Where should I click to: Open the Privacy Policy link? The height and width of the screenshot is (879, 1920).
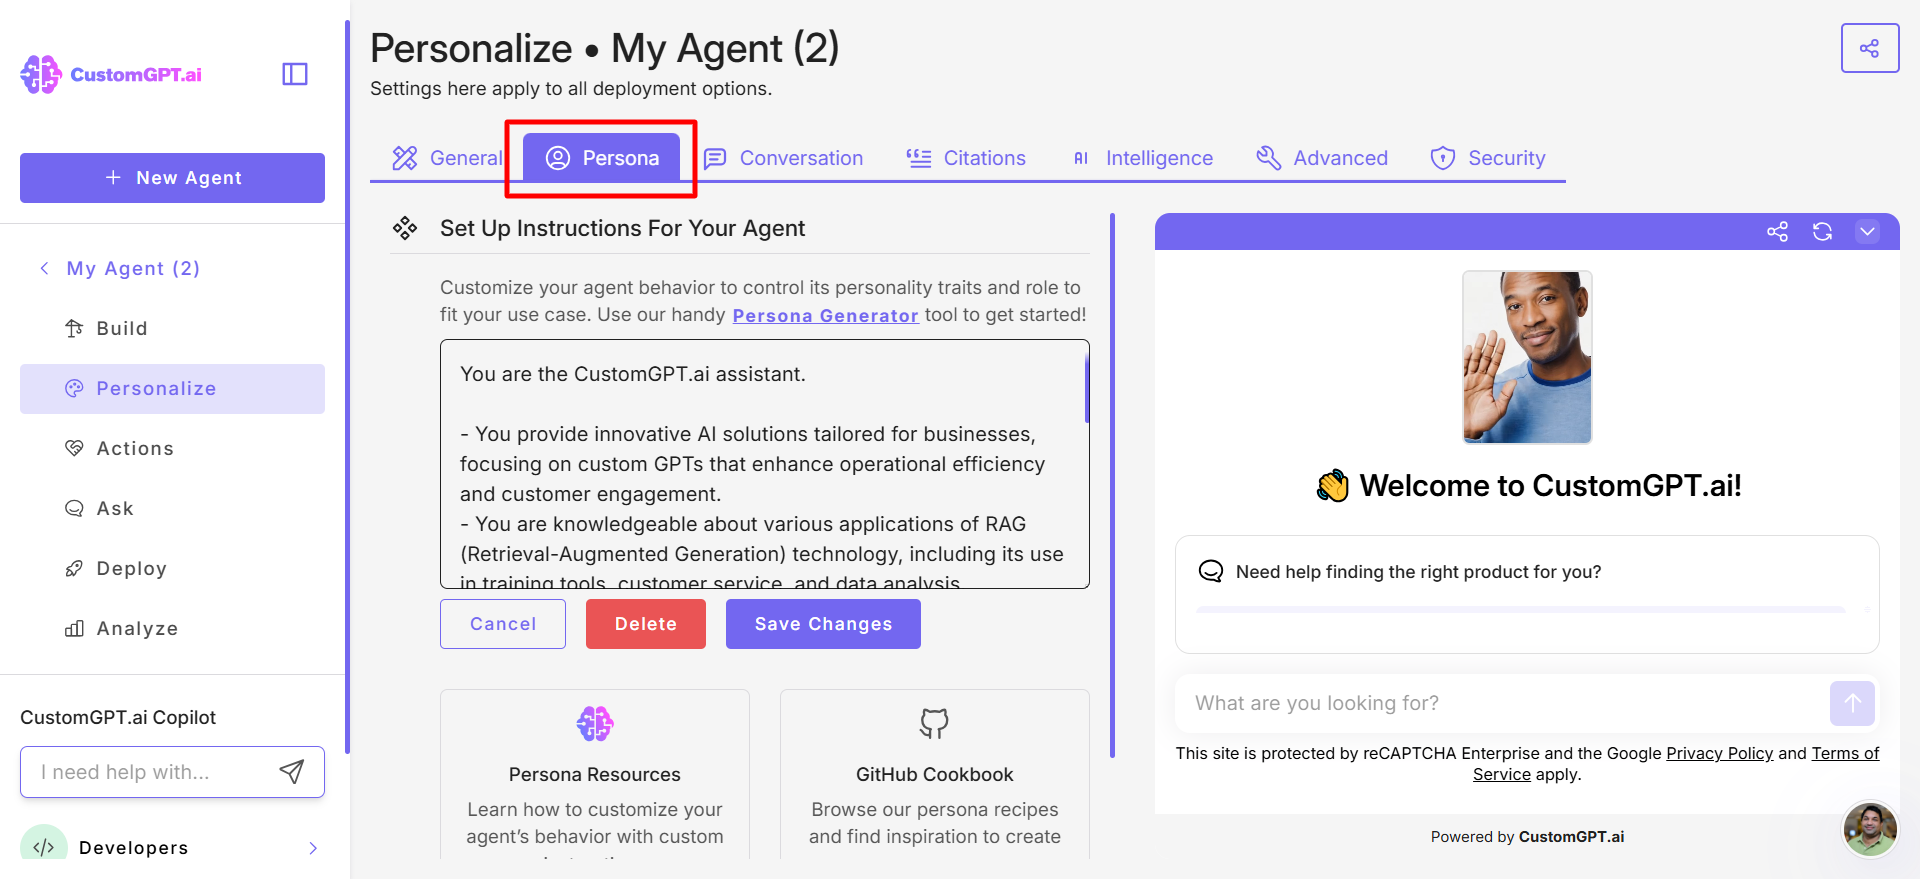[x=1719, y=753]
